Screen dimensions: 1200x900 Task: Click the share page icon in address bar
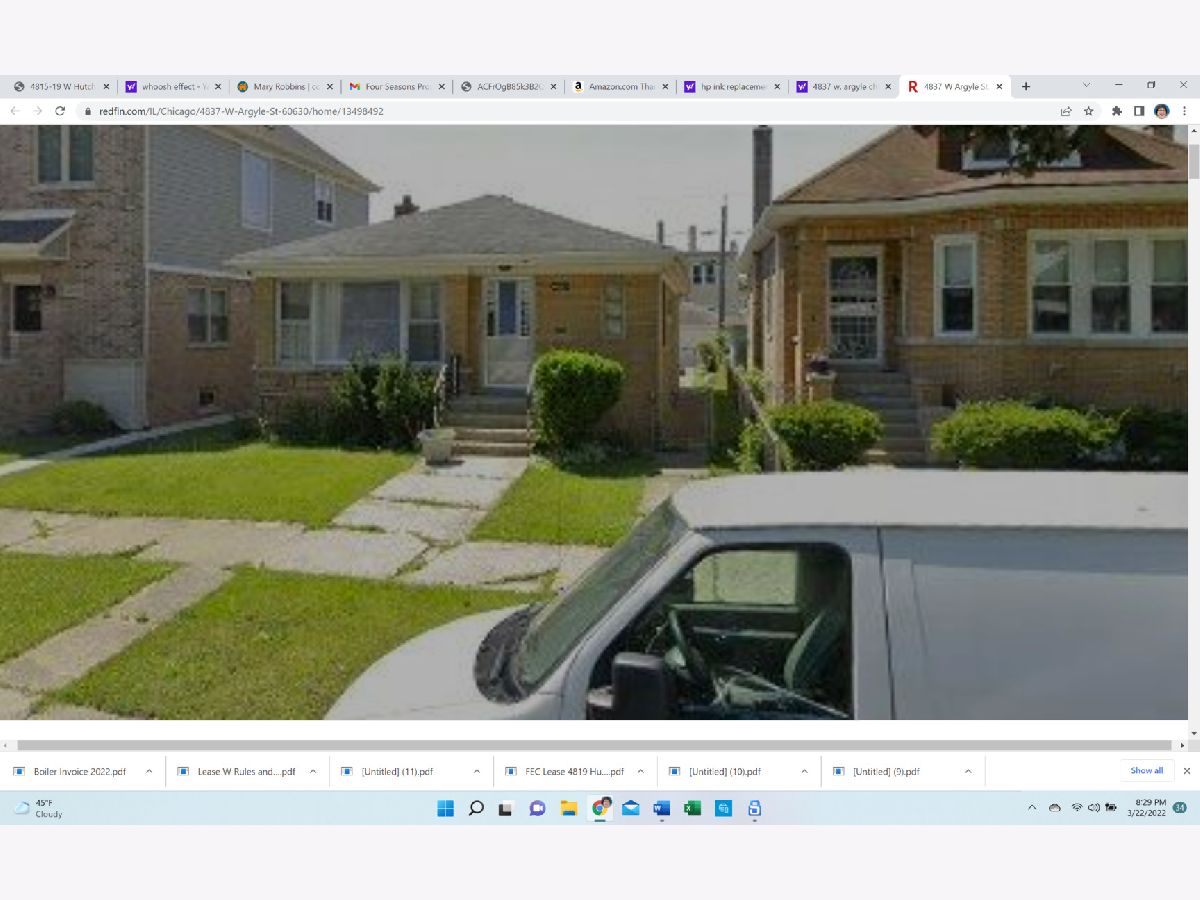point(1066,111)
